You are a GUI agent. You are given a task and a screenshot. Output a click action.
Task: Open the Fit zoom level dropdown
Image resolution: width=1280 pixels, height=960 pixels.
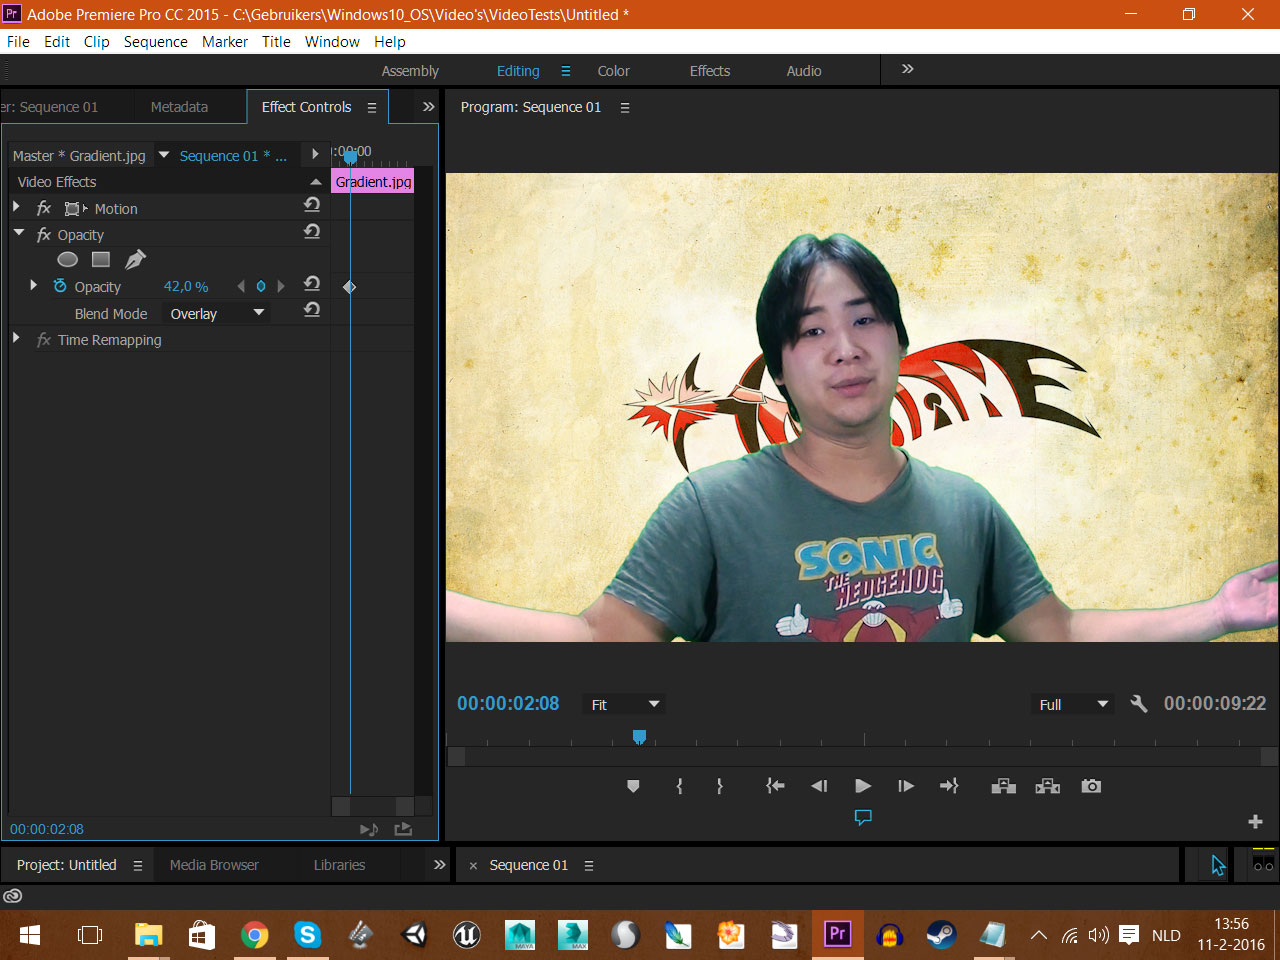pos(622,704)
